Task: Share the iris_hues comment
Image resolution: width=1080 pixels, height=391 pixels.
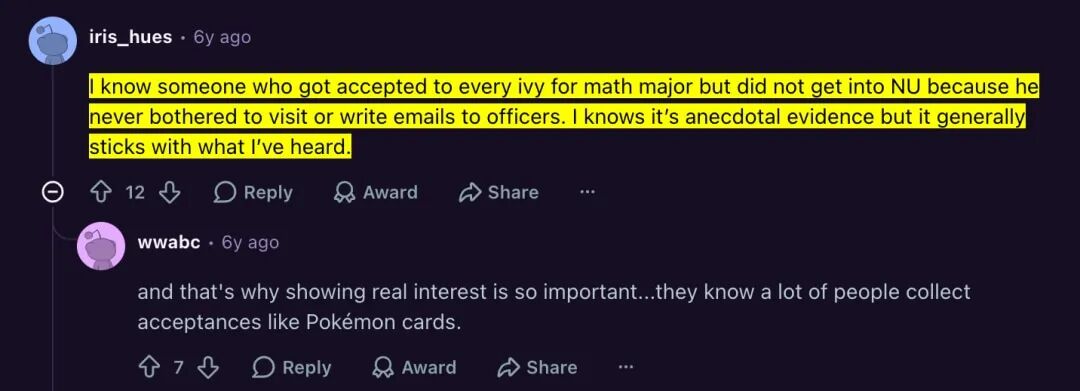Action: click(x=499, y=193)
